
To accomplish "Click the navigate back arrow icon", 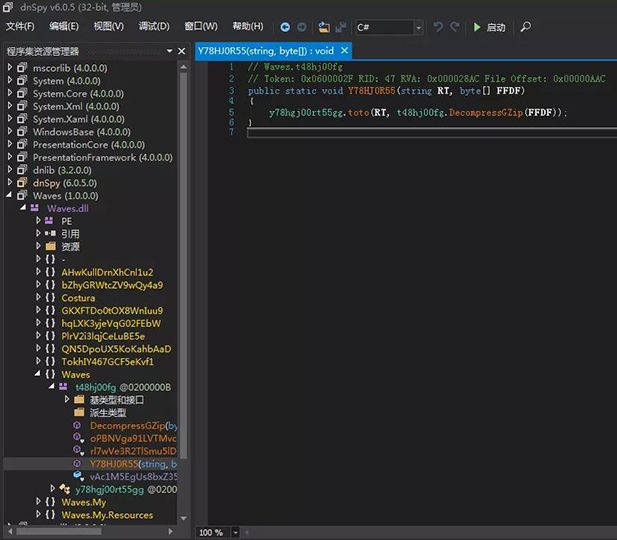I will 285,27.
